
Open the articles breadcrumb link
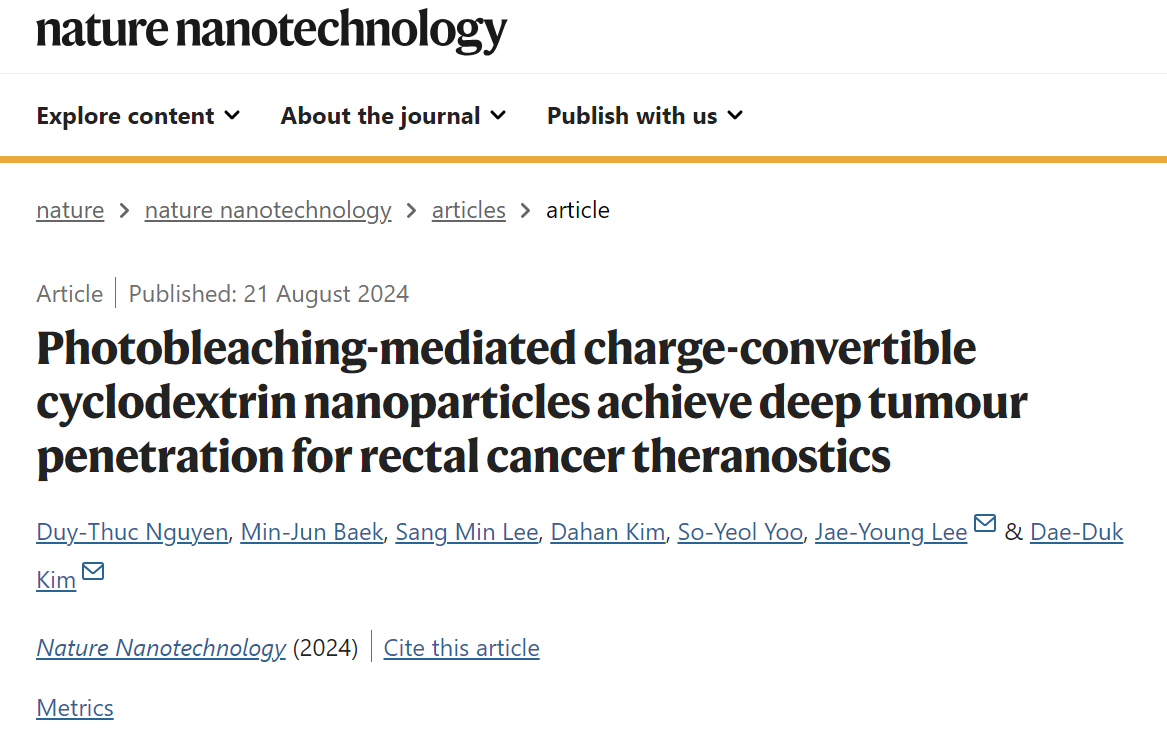pyautogui.click(x=468, y=211)
